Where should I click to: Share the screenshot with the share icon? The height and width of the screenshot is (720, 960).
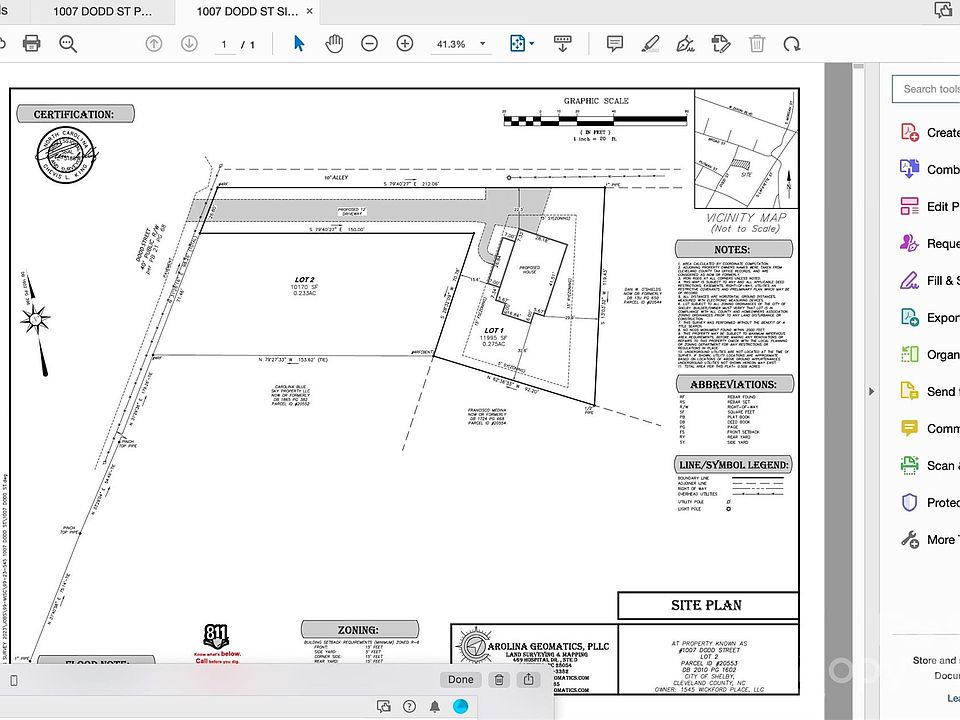tap(528, 679)
